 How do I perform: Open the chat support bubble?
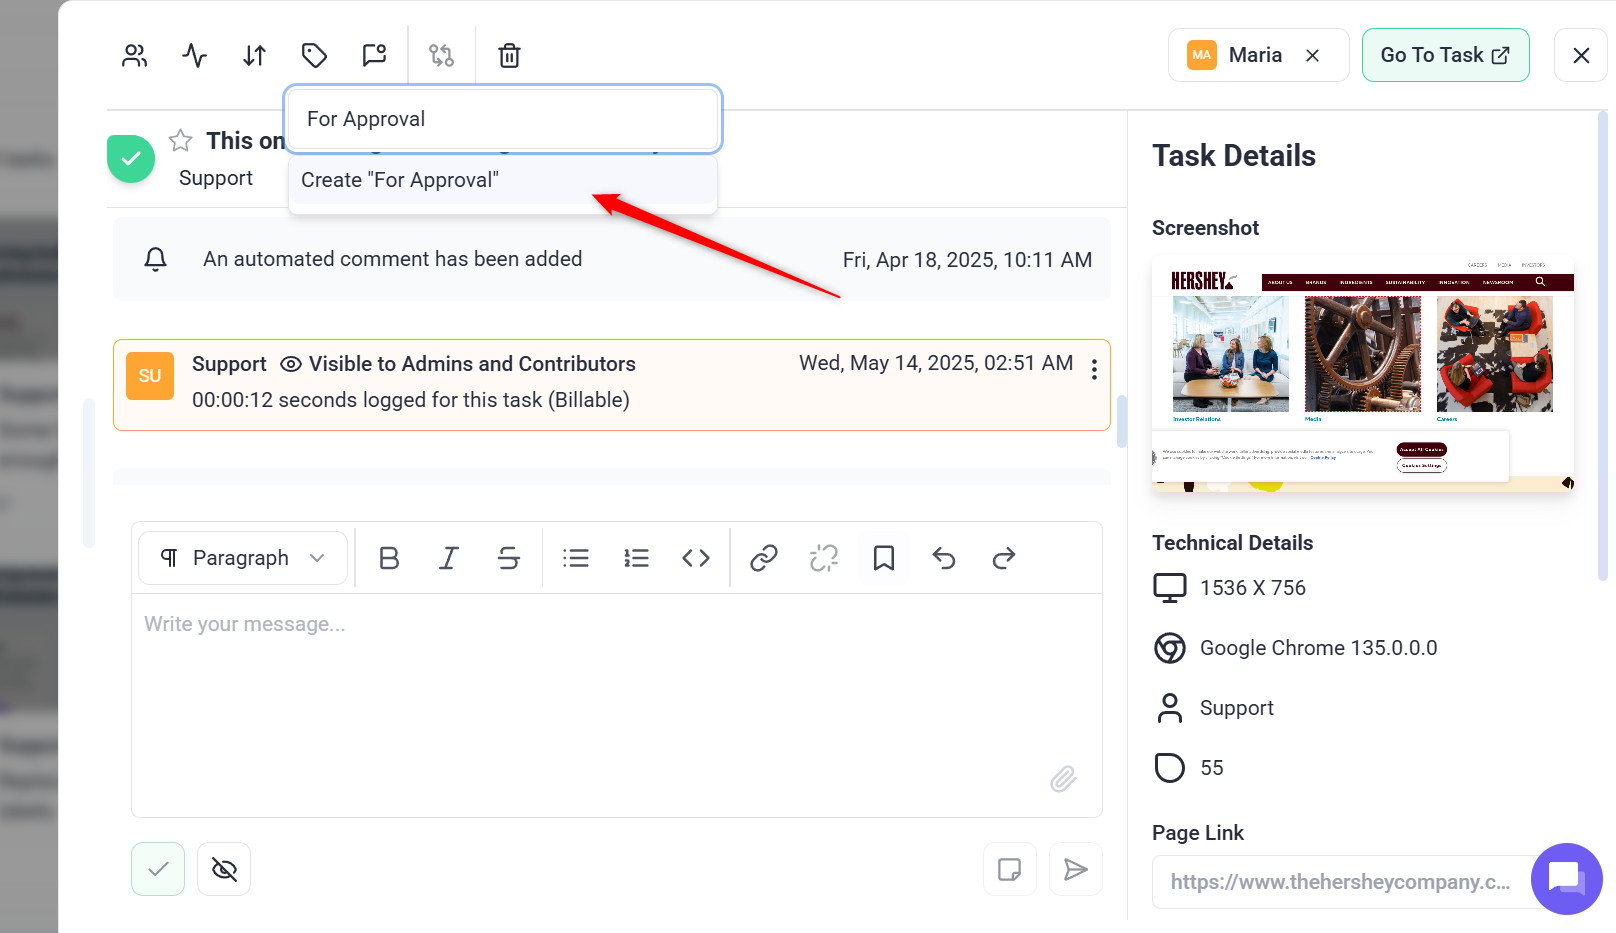pyautogui.click(x=1566, y=878)
